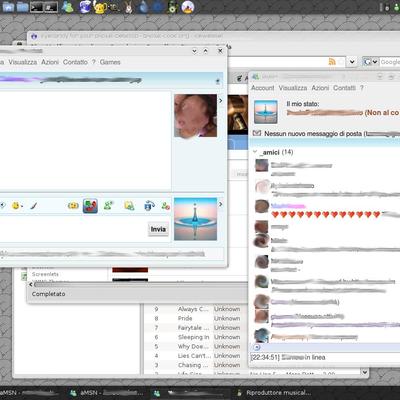Select 'Why Doe...' track in music player
This screenshot has width=400, height=400.
click(x=193, y=346)
